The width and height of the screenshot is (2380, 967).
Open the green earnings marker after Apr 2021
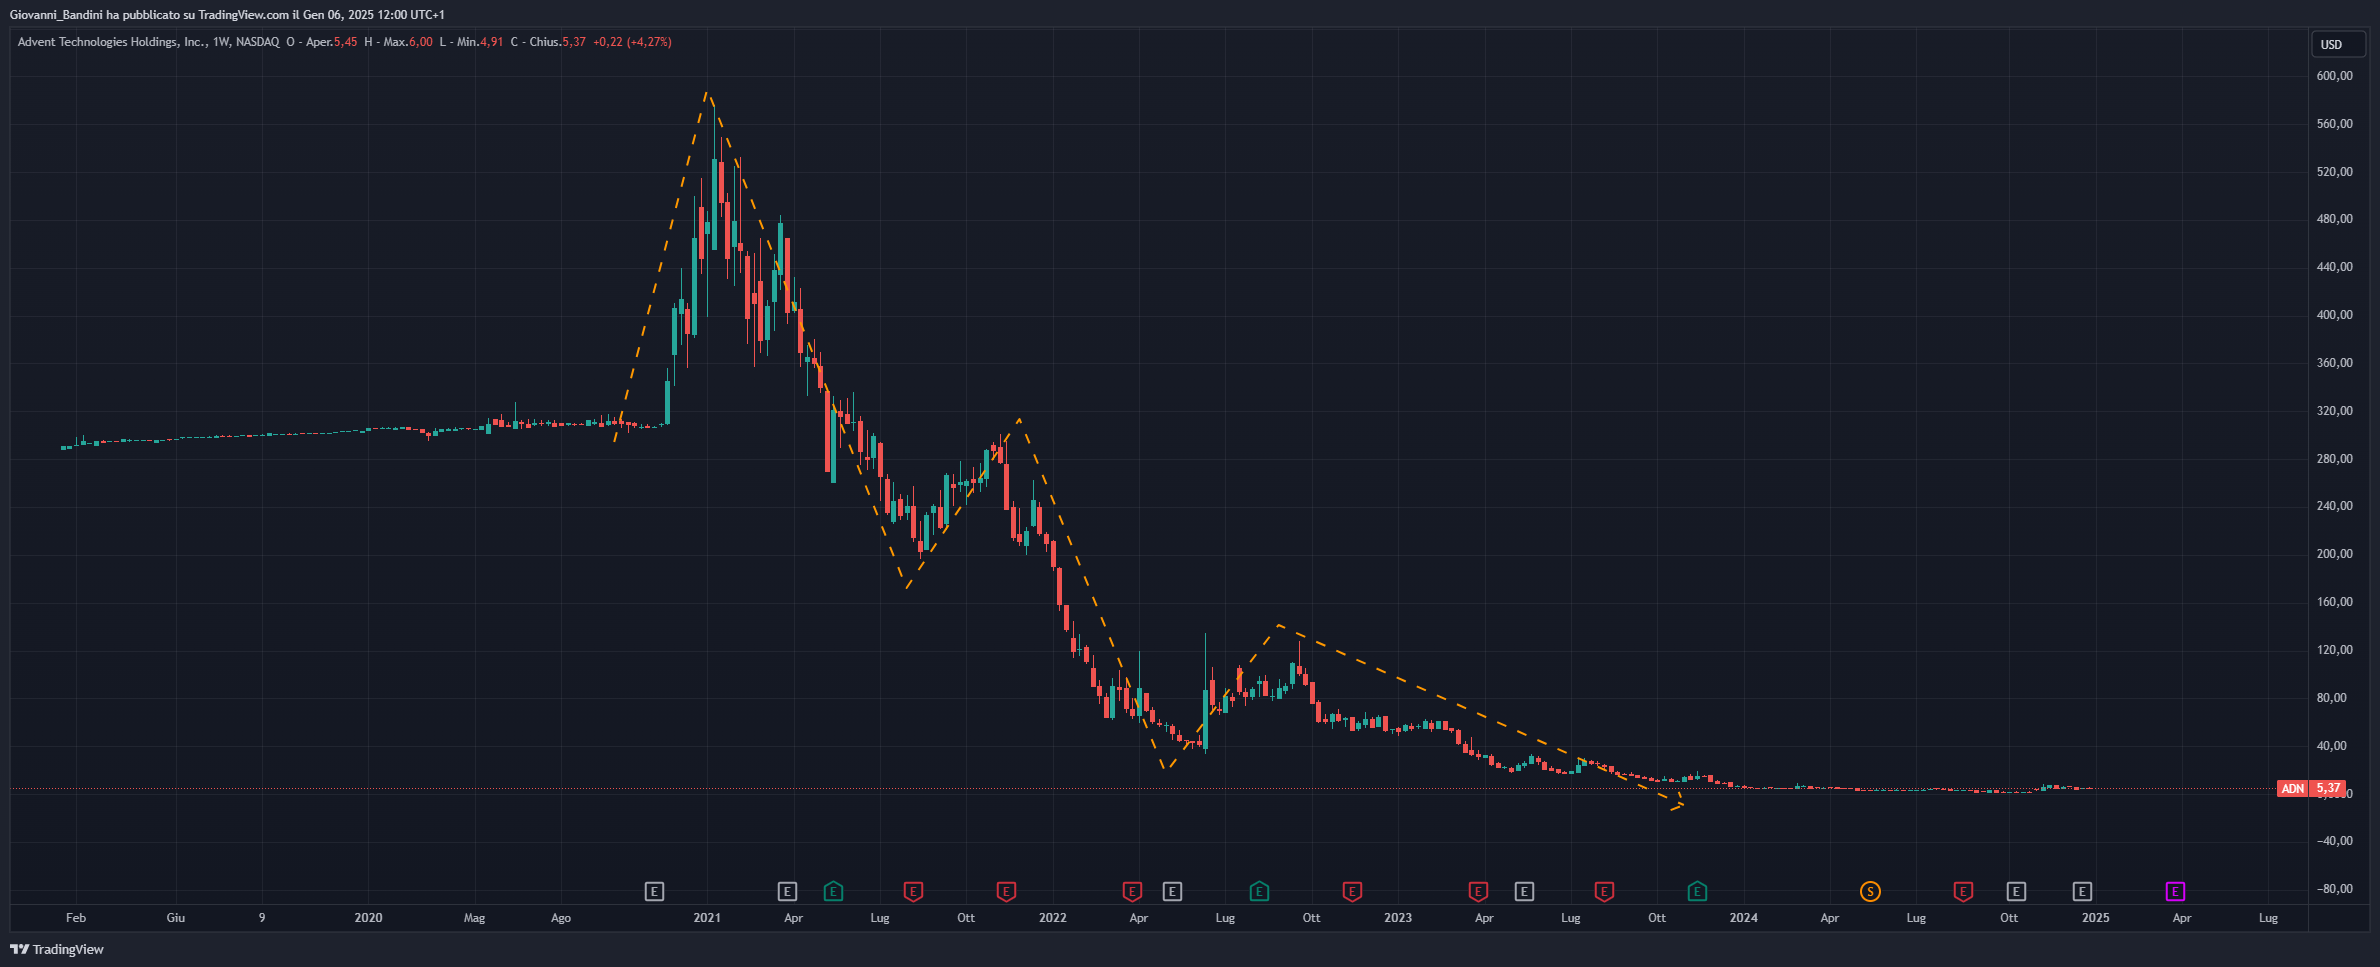click(833, 891)
